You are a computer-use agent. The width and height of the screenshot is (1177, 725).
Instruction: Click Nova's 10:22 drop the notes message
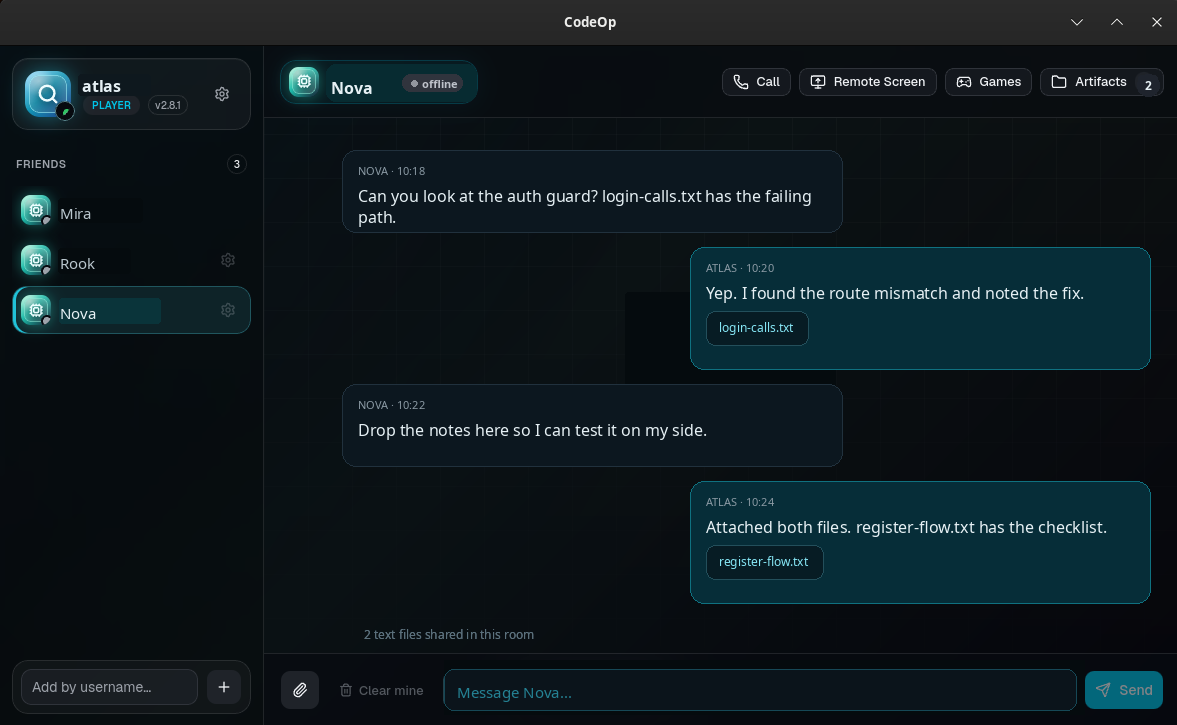(x=592, y=426)
